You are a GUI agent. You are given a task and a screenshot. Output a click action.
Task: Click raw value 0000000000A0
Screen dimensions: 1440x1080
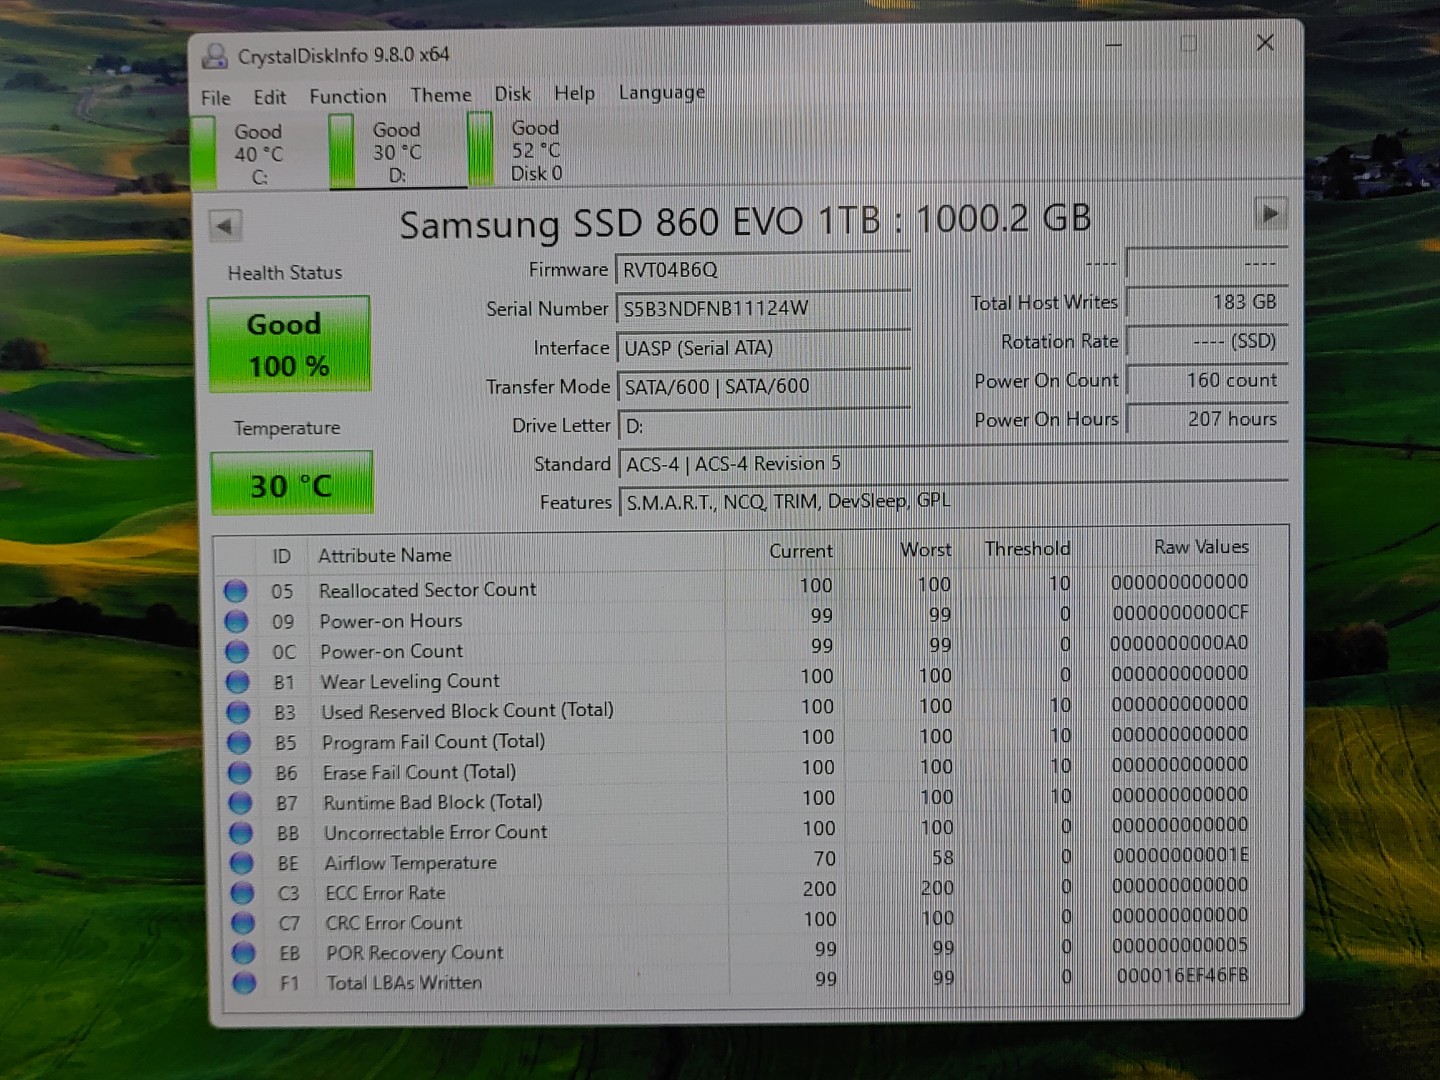click(x=1180, y=643)
